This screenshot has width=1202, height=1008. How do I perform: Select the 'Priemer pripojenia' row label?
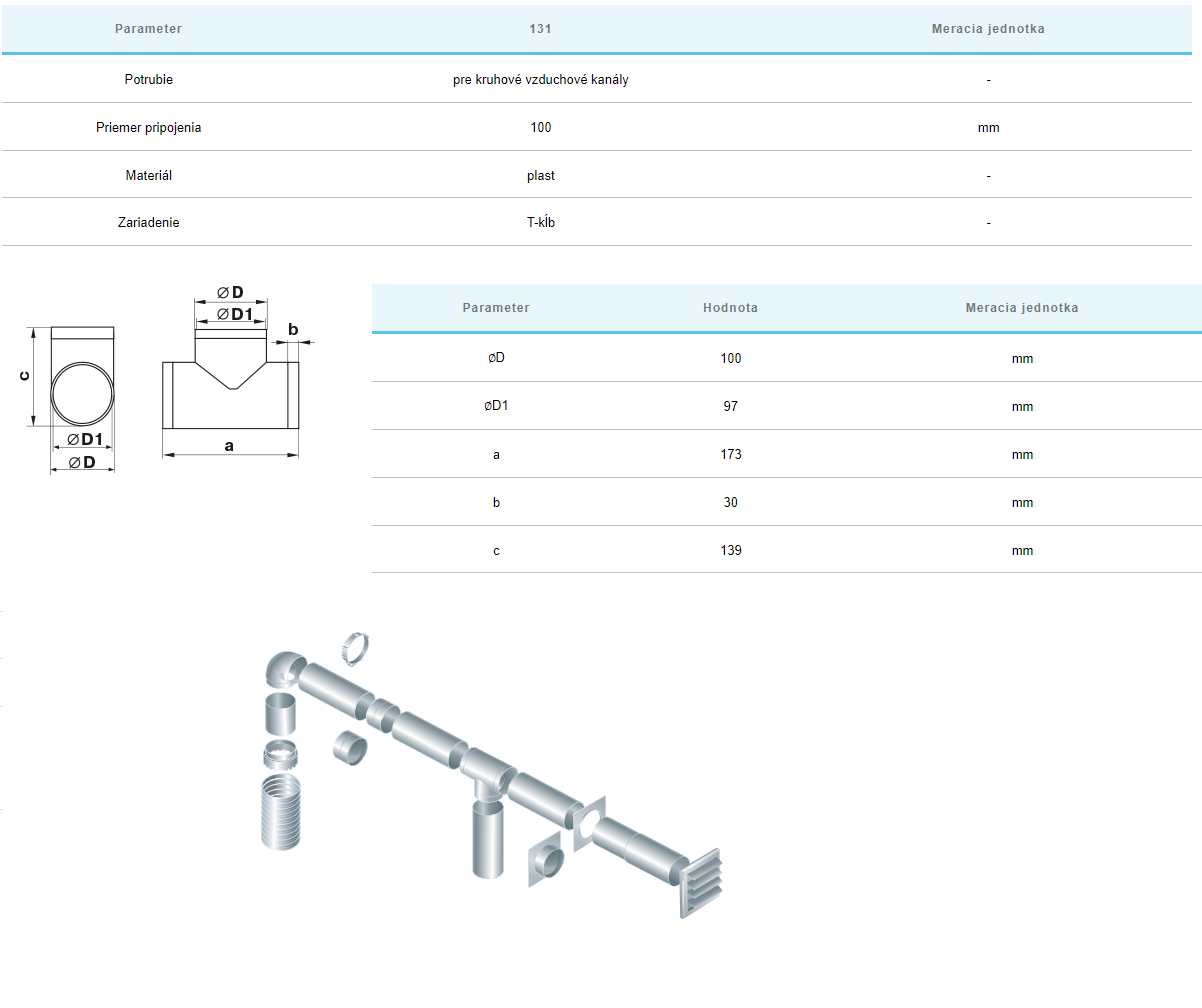[x=148, y=128]
